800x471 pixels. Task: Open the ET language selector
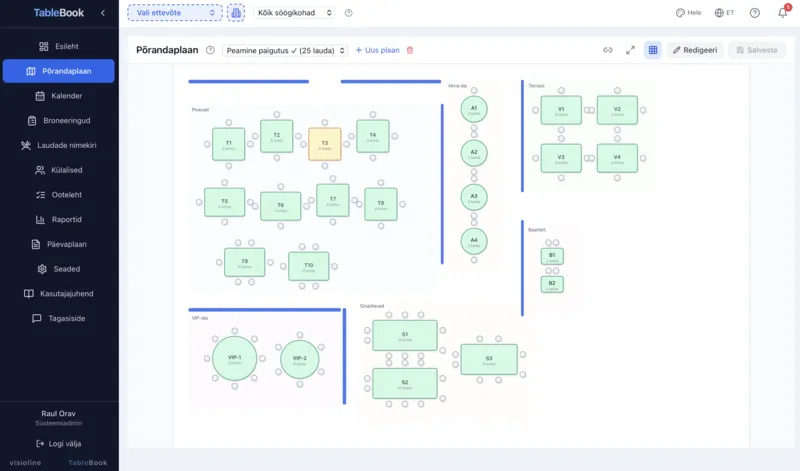[724, 13]
